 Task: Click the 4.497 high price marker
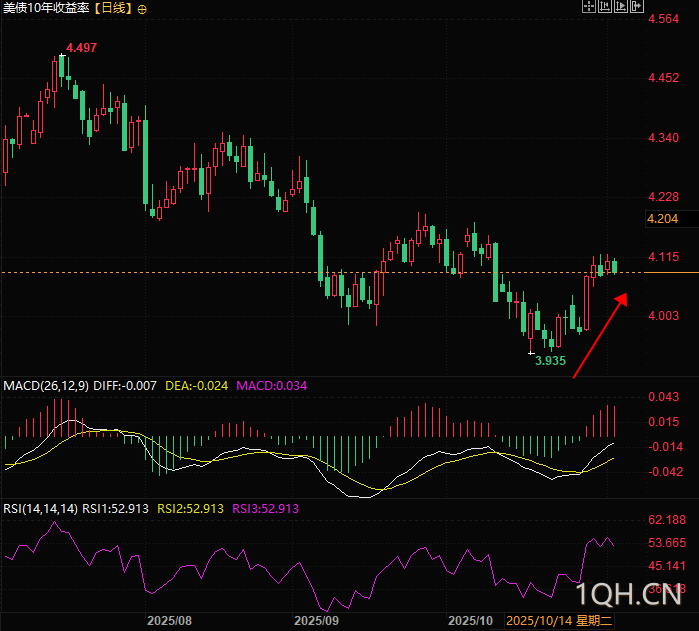click(81, 48)
